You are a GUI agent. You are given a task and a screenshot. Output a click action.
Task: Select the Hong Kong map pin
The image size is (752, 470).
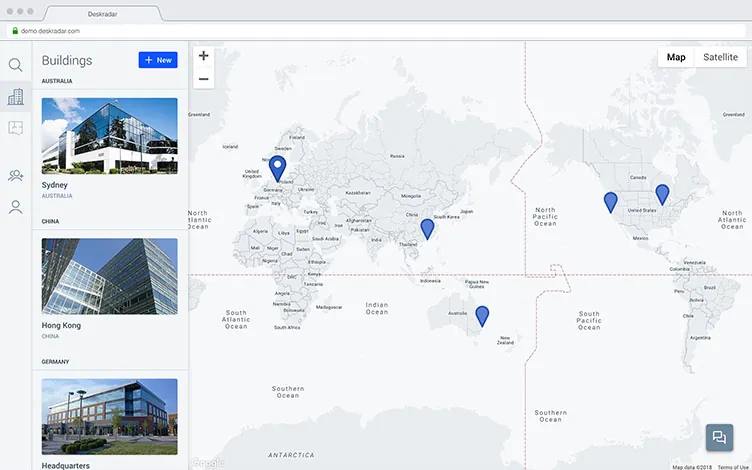click(427, 229)
